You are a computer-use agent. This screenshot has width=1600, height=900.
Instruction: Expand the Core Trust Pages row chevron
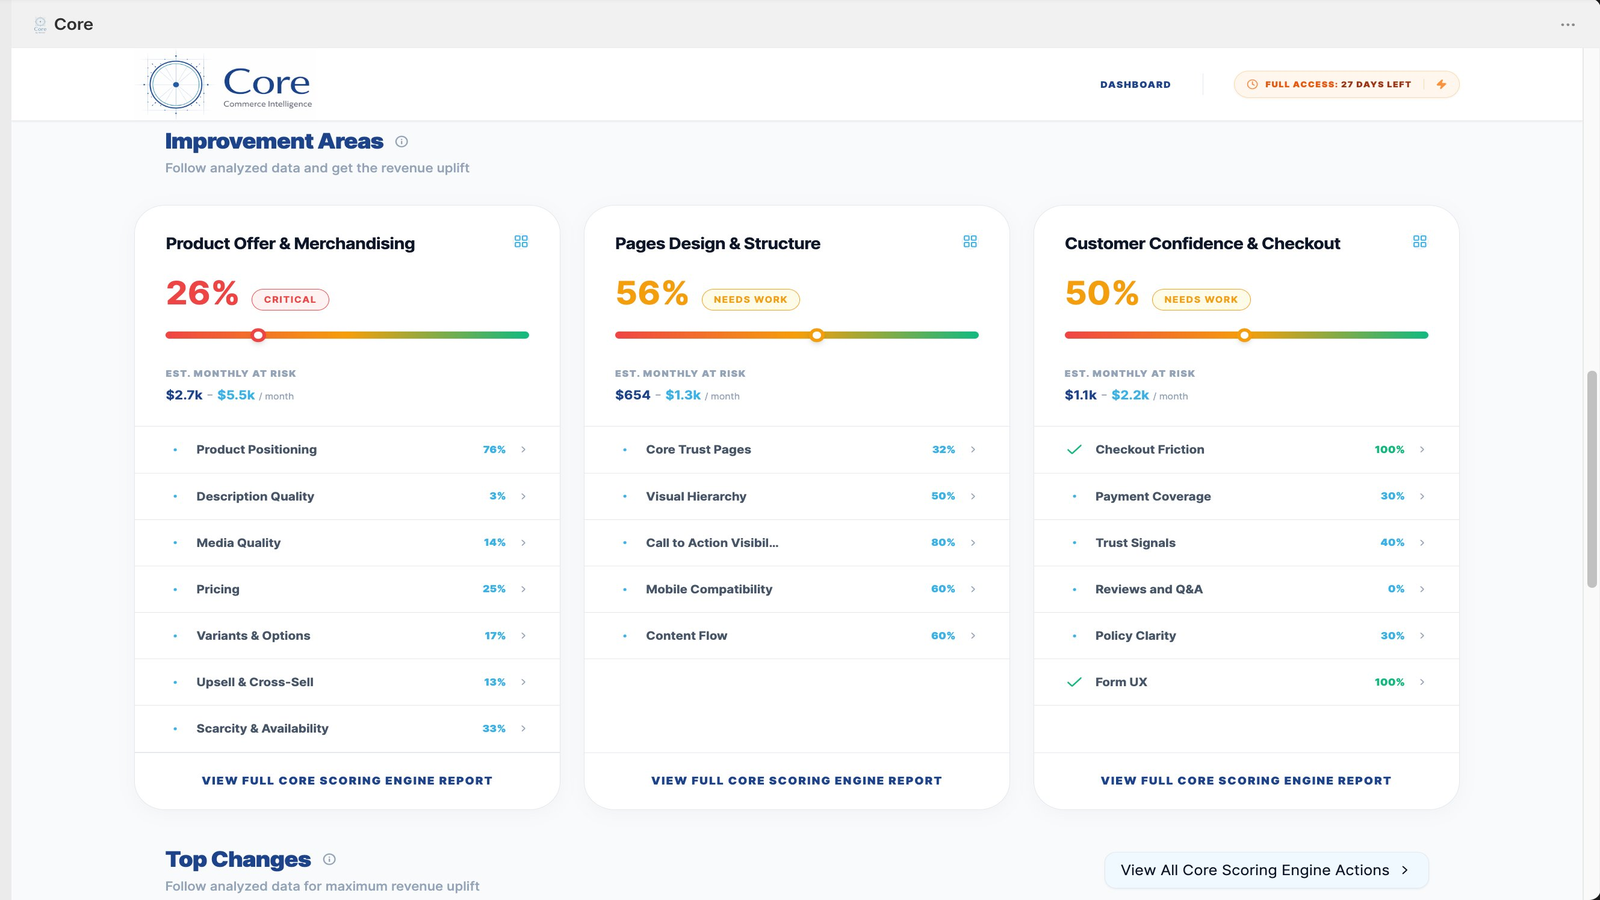click(x=973, y=450)
